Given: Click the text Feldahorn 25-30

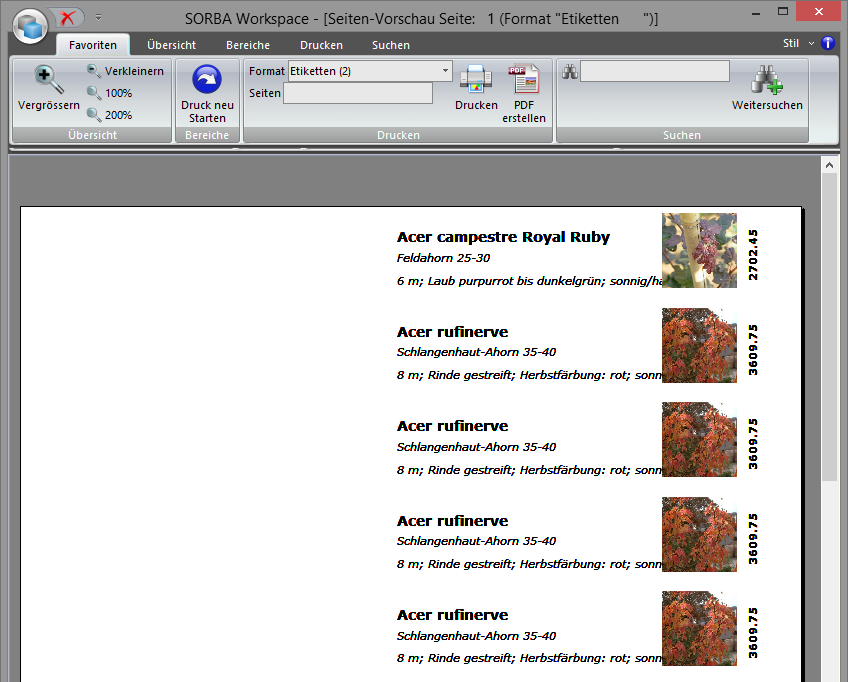Looking at the screenshot, I should tap(443, 258).
